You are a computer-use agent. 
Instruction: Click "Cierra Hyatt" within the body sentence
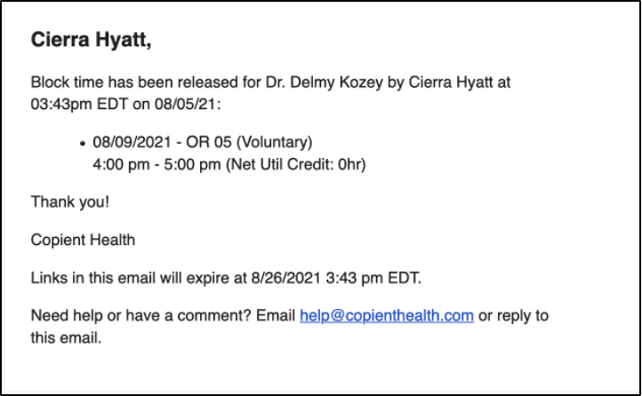[451, 82]
